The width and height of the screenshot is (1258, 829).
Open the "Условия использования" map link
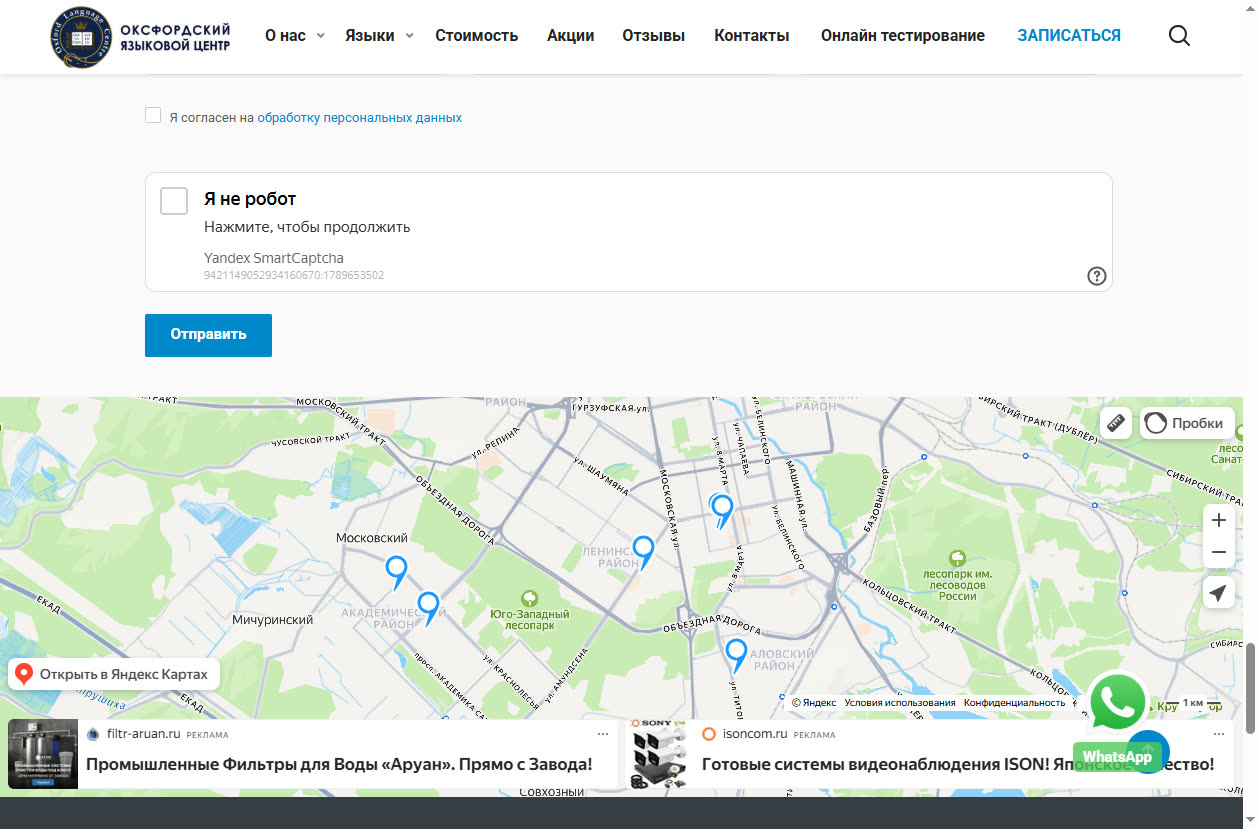pos(900,703)
